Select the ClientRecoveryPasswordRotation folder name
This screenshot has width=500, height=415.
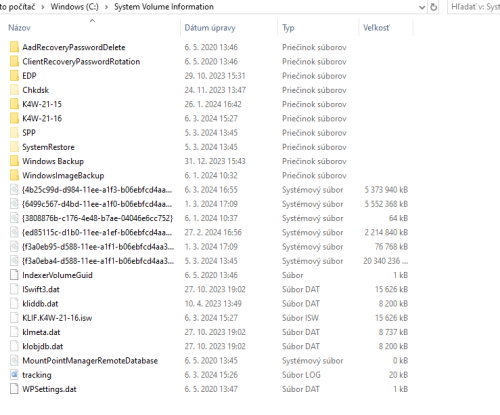click(81, 62)
